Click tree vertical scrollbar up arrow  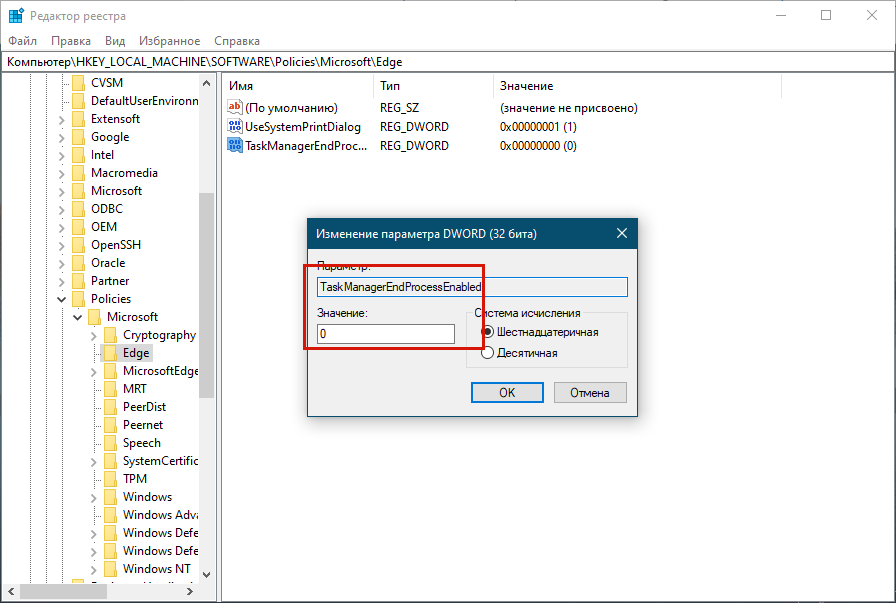point(207,83)
